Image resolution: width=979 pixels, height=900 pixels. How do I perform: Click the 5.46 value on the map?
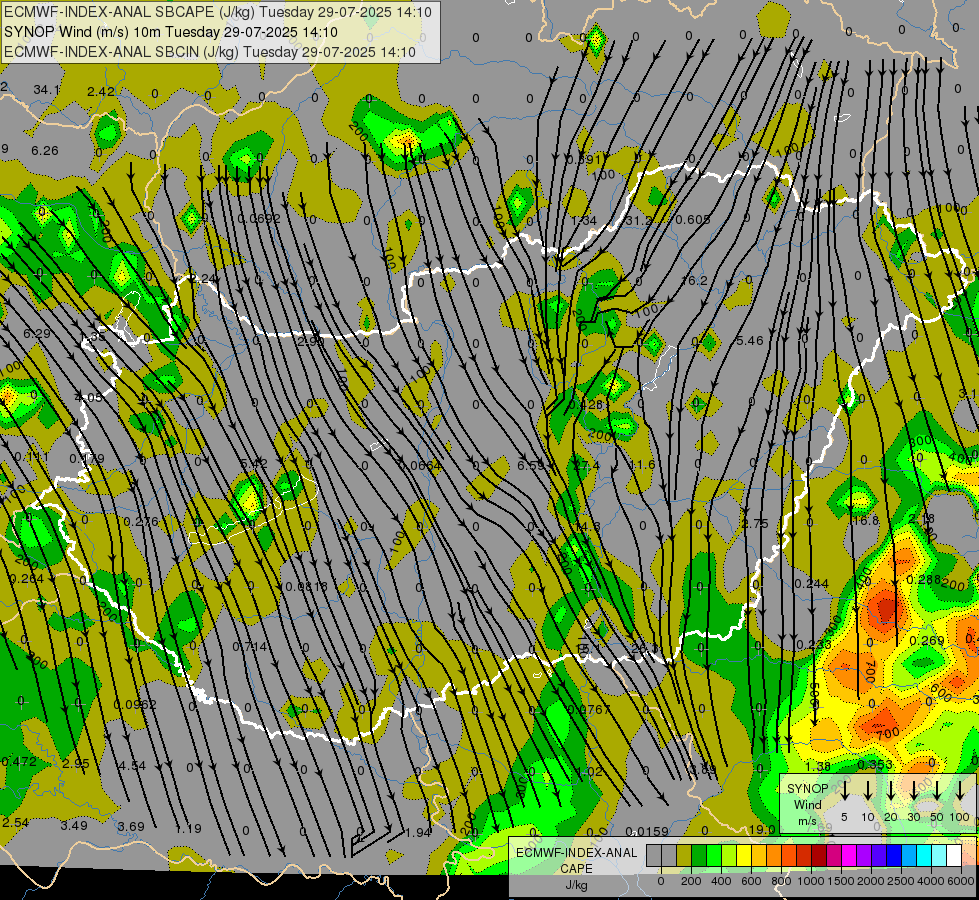750,340
